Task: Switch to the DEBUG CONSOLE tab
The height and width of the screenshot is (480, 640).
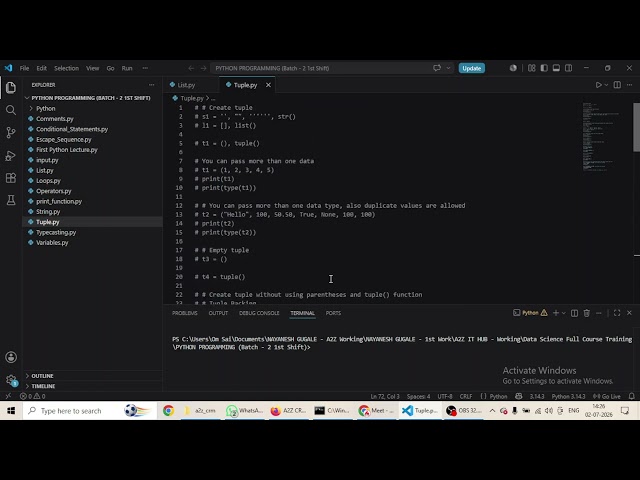Action: [x=259, y=313]
